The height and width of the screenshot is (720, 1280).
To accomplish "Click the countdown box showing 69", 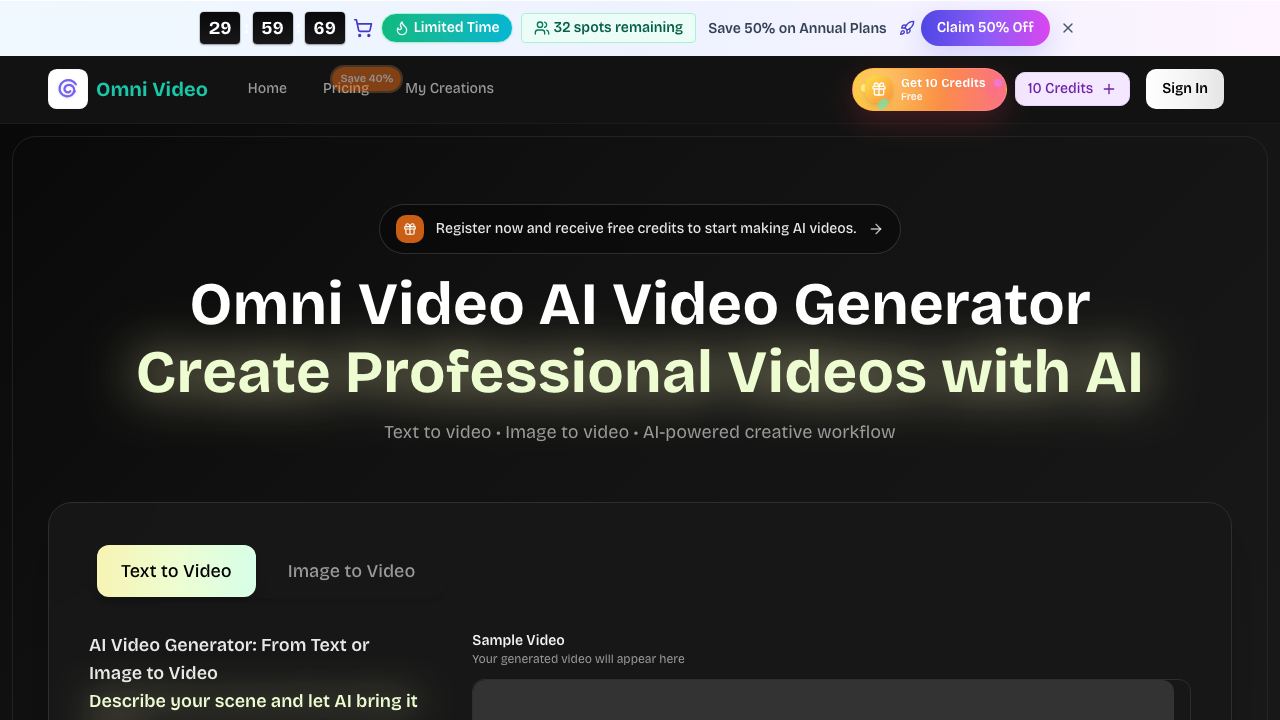I will click(325, 28).
